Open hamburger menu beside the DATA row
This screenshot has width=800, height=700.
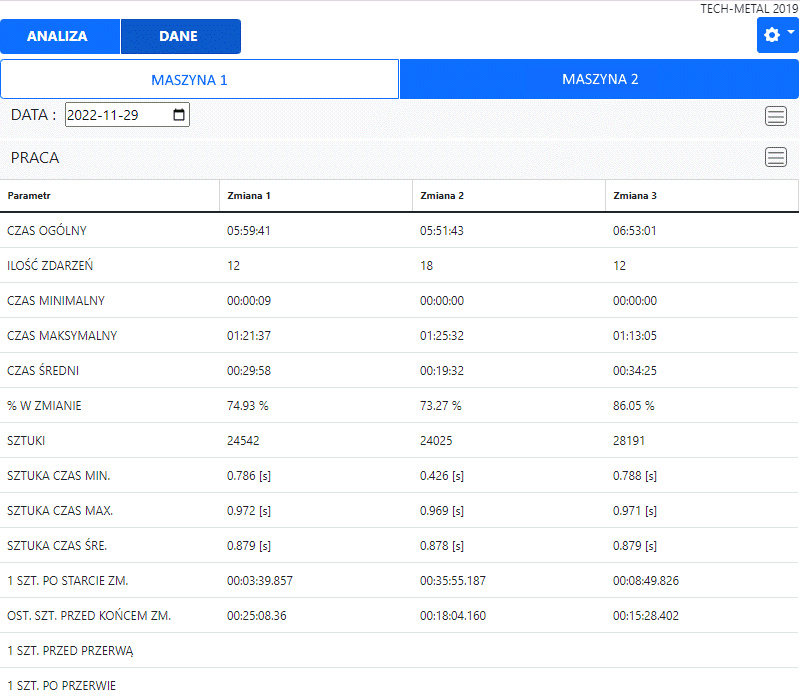pos(776,116)
